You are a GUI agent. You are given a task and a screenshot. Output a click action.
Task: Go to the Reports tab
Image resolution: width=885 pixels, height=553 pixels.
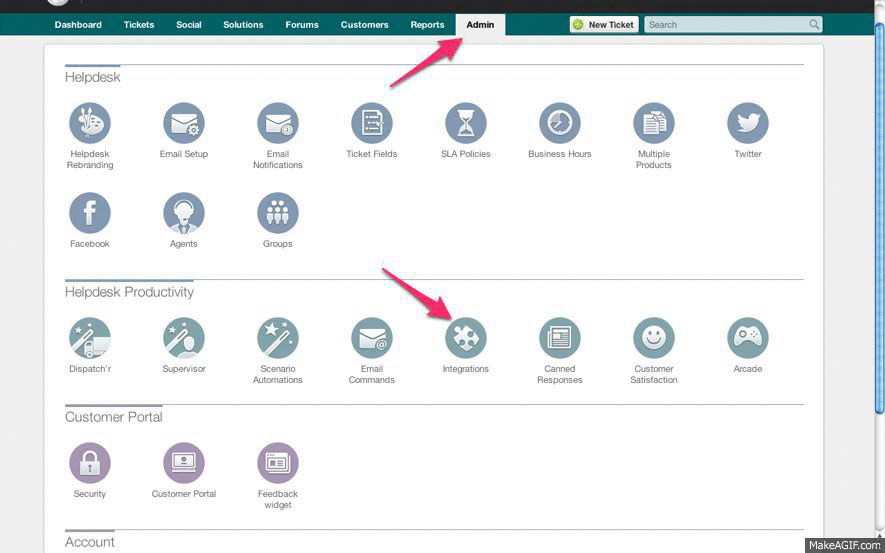click(x=427, y=25)
